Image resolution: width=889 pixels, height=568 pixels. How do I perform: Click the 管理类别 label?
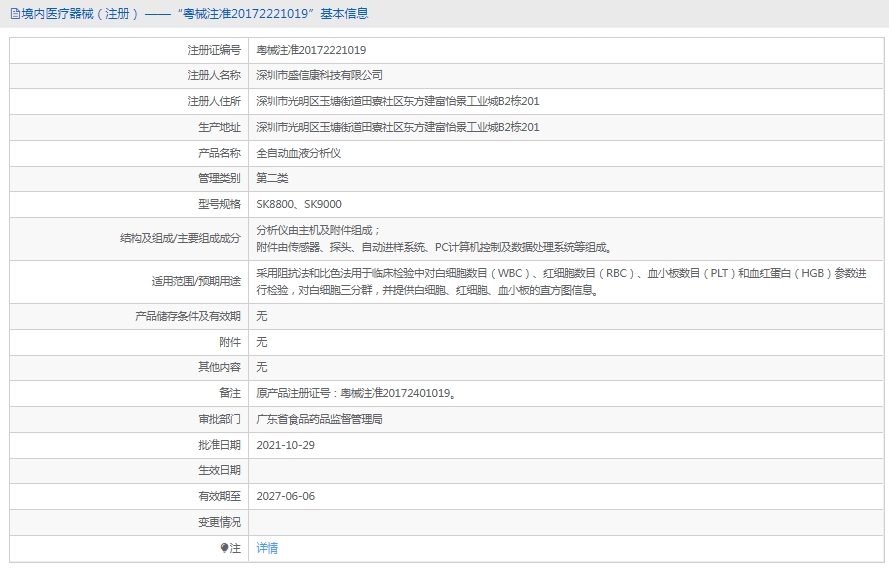click(219, 179)
